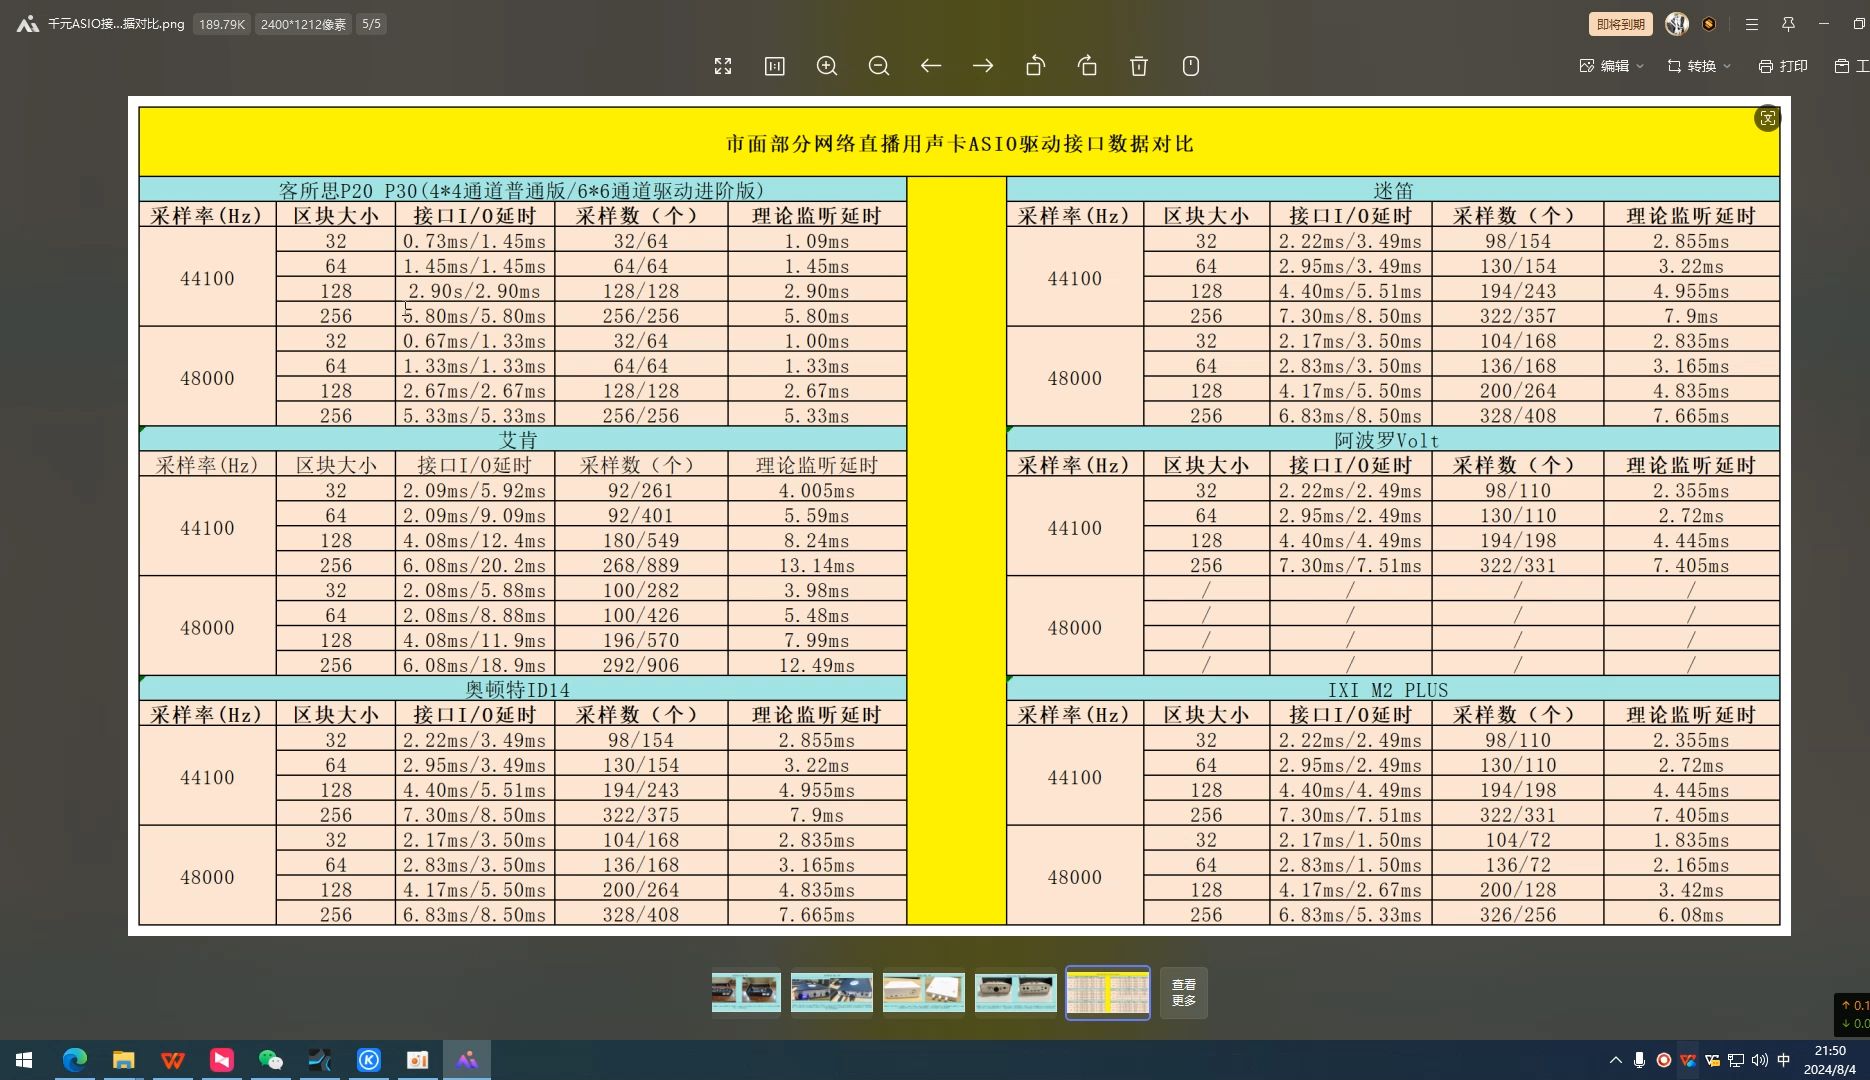The height and width of the screenshot is (1080, 1870).
Task: Click the cell reading 6.08ms/20.2ms
Action: click(x=475, y=565)
